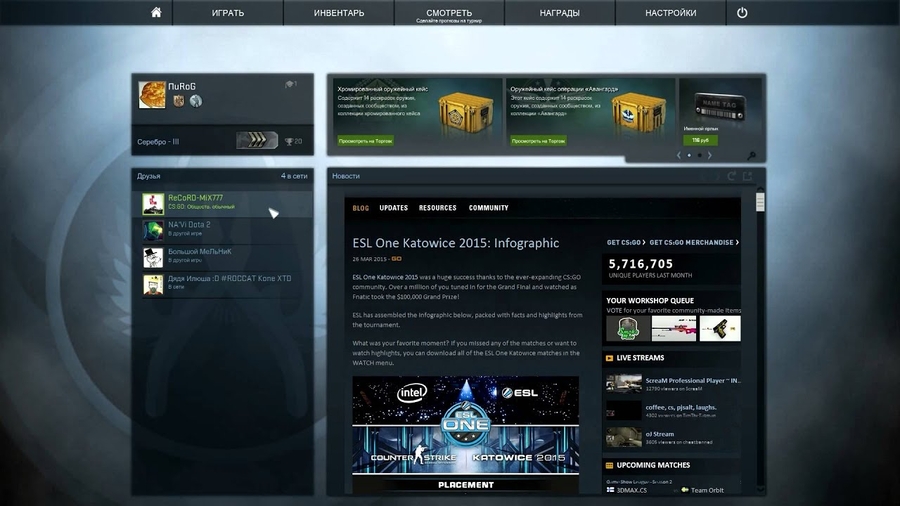Viewport: 900px width, 506px height.
Task: Click the magnifier icon under store banner
Action: point(751,156)
